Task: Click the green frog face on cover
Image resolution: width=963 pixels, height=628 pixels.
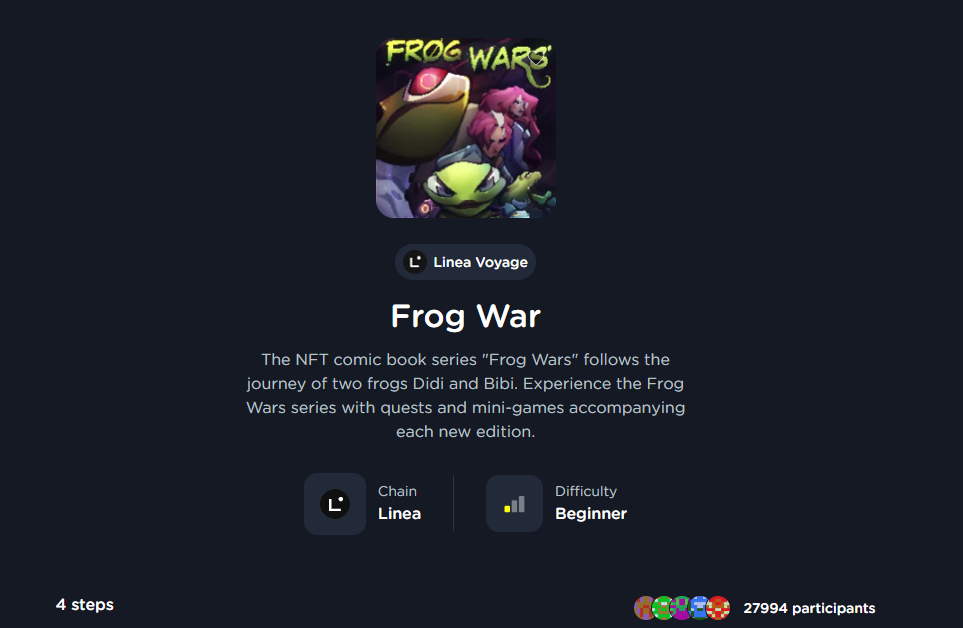Action: [465, 185]
